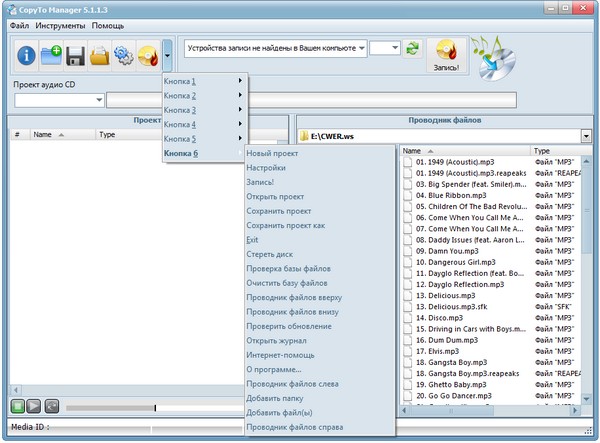The width and height of the screenshot is (600, 443).
Task: Click the yellow open project icon
Action: 99,56
